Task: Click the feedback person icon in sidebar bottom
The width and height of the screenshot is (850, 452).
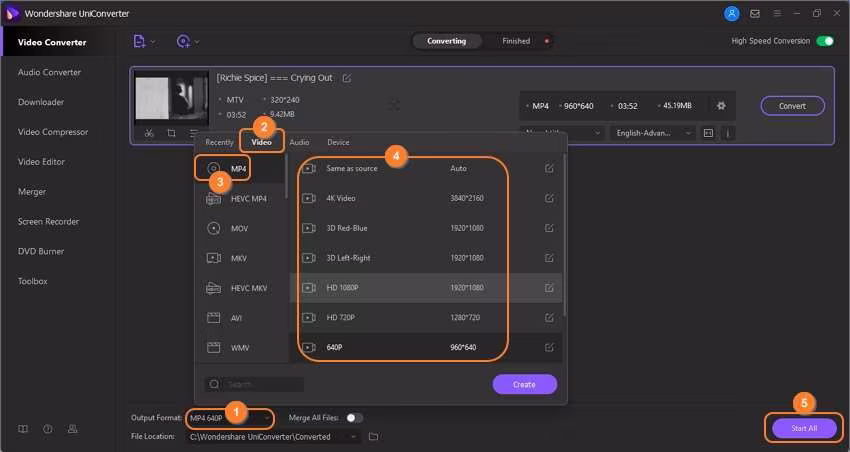Action: [x=73, y=429]
